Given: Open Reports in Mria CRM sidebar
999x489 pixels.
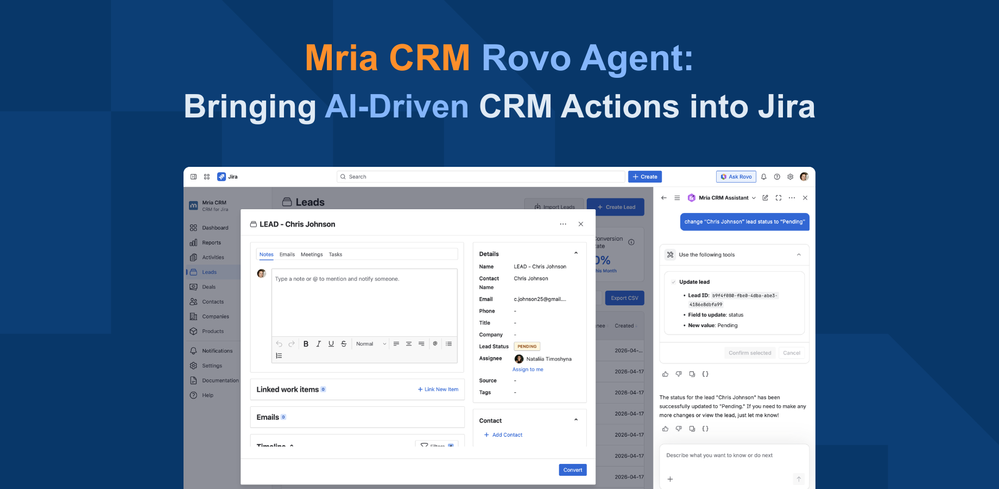Looking at the screenshot, I should (x=205, y=243).
